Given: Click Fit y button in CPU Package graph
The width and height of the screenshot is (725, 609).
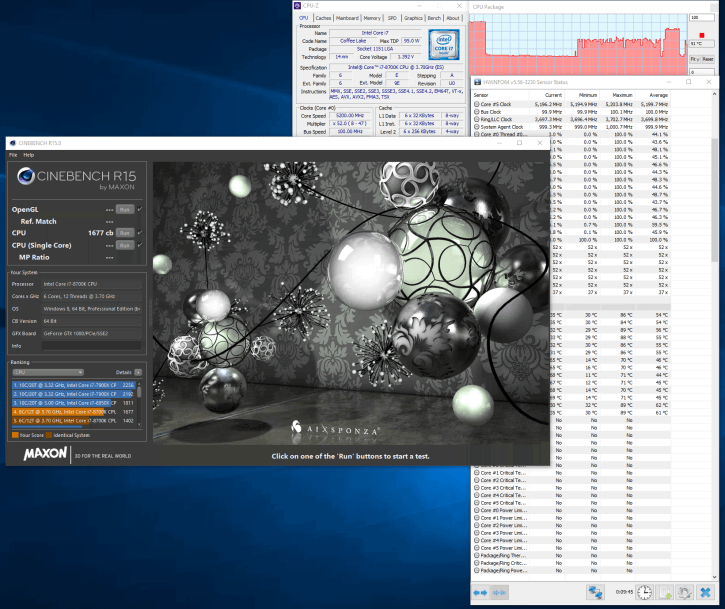Looking at the screenshot, I should point(694,59).
